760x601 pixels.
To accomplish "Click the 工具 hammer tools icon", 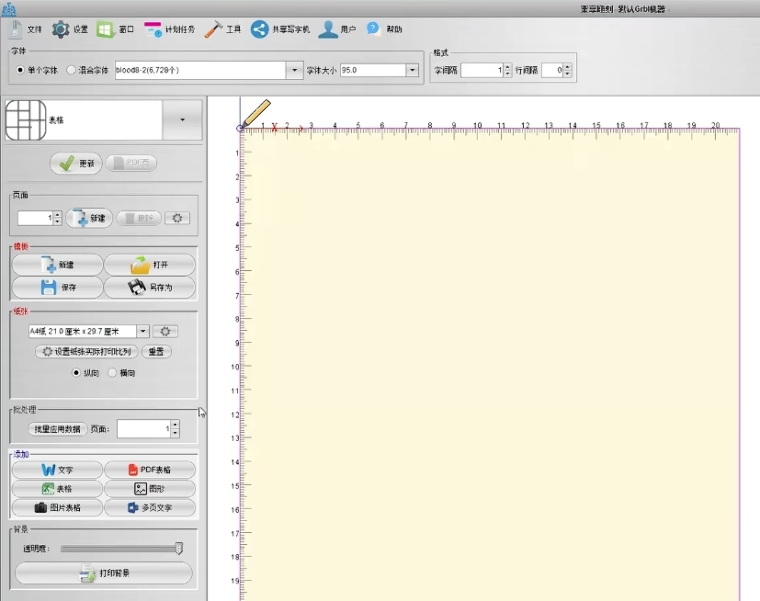I will (213, 29).
